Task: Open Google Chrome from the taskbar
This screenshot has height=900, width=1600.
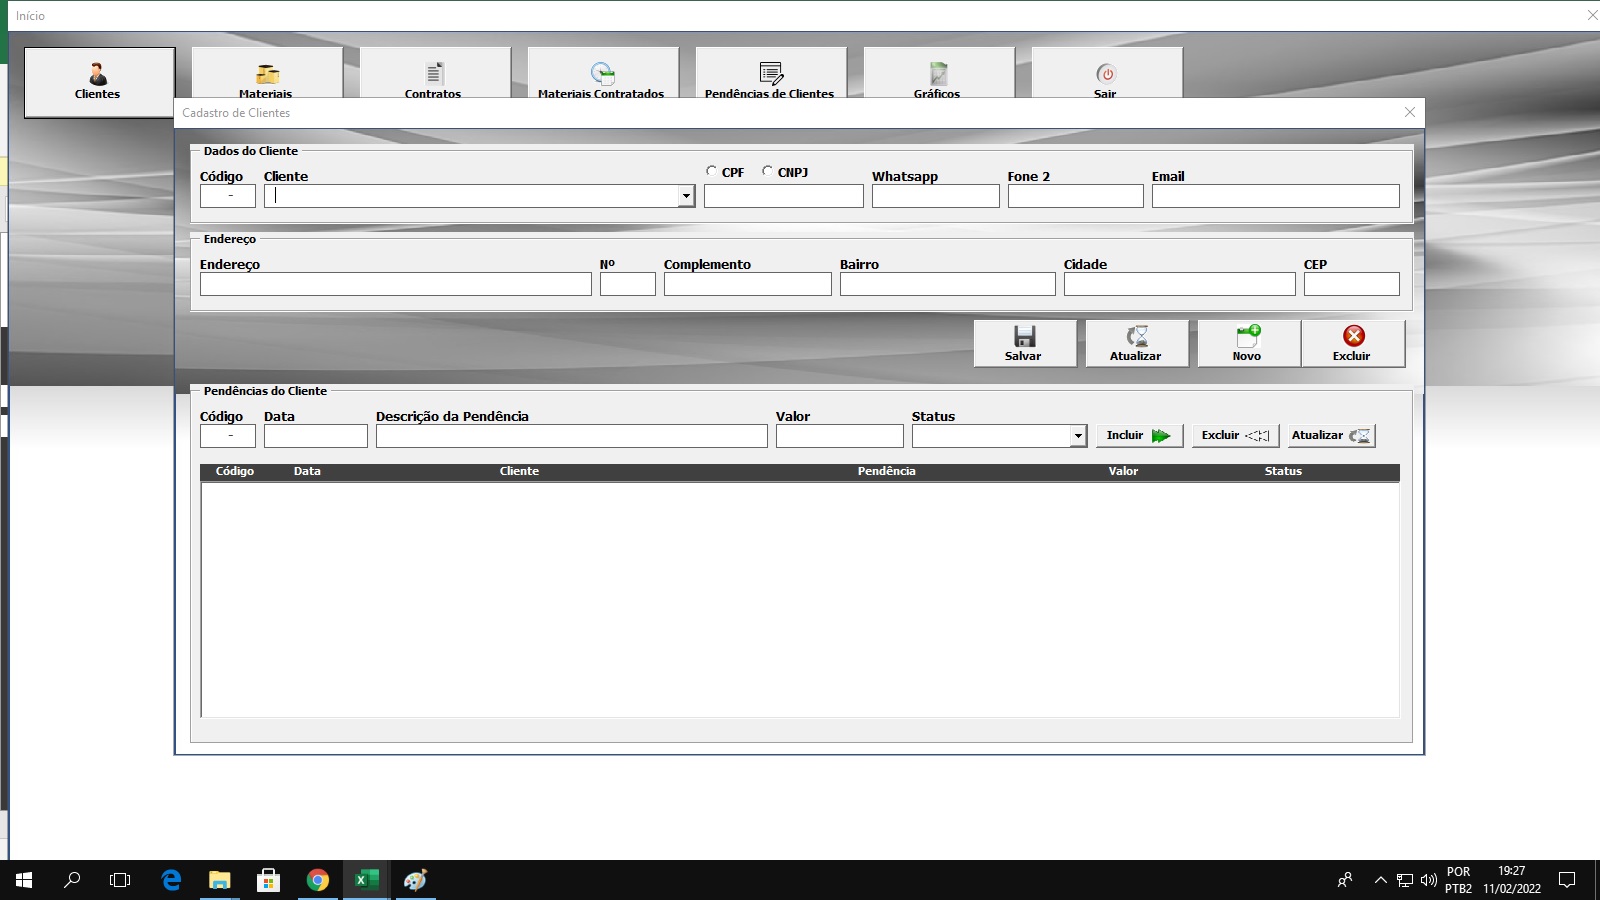Action: pos(318,880)
